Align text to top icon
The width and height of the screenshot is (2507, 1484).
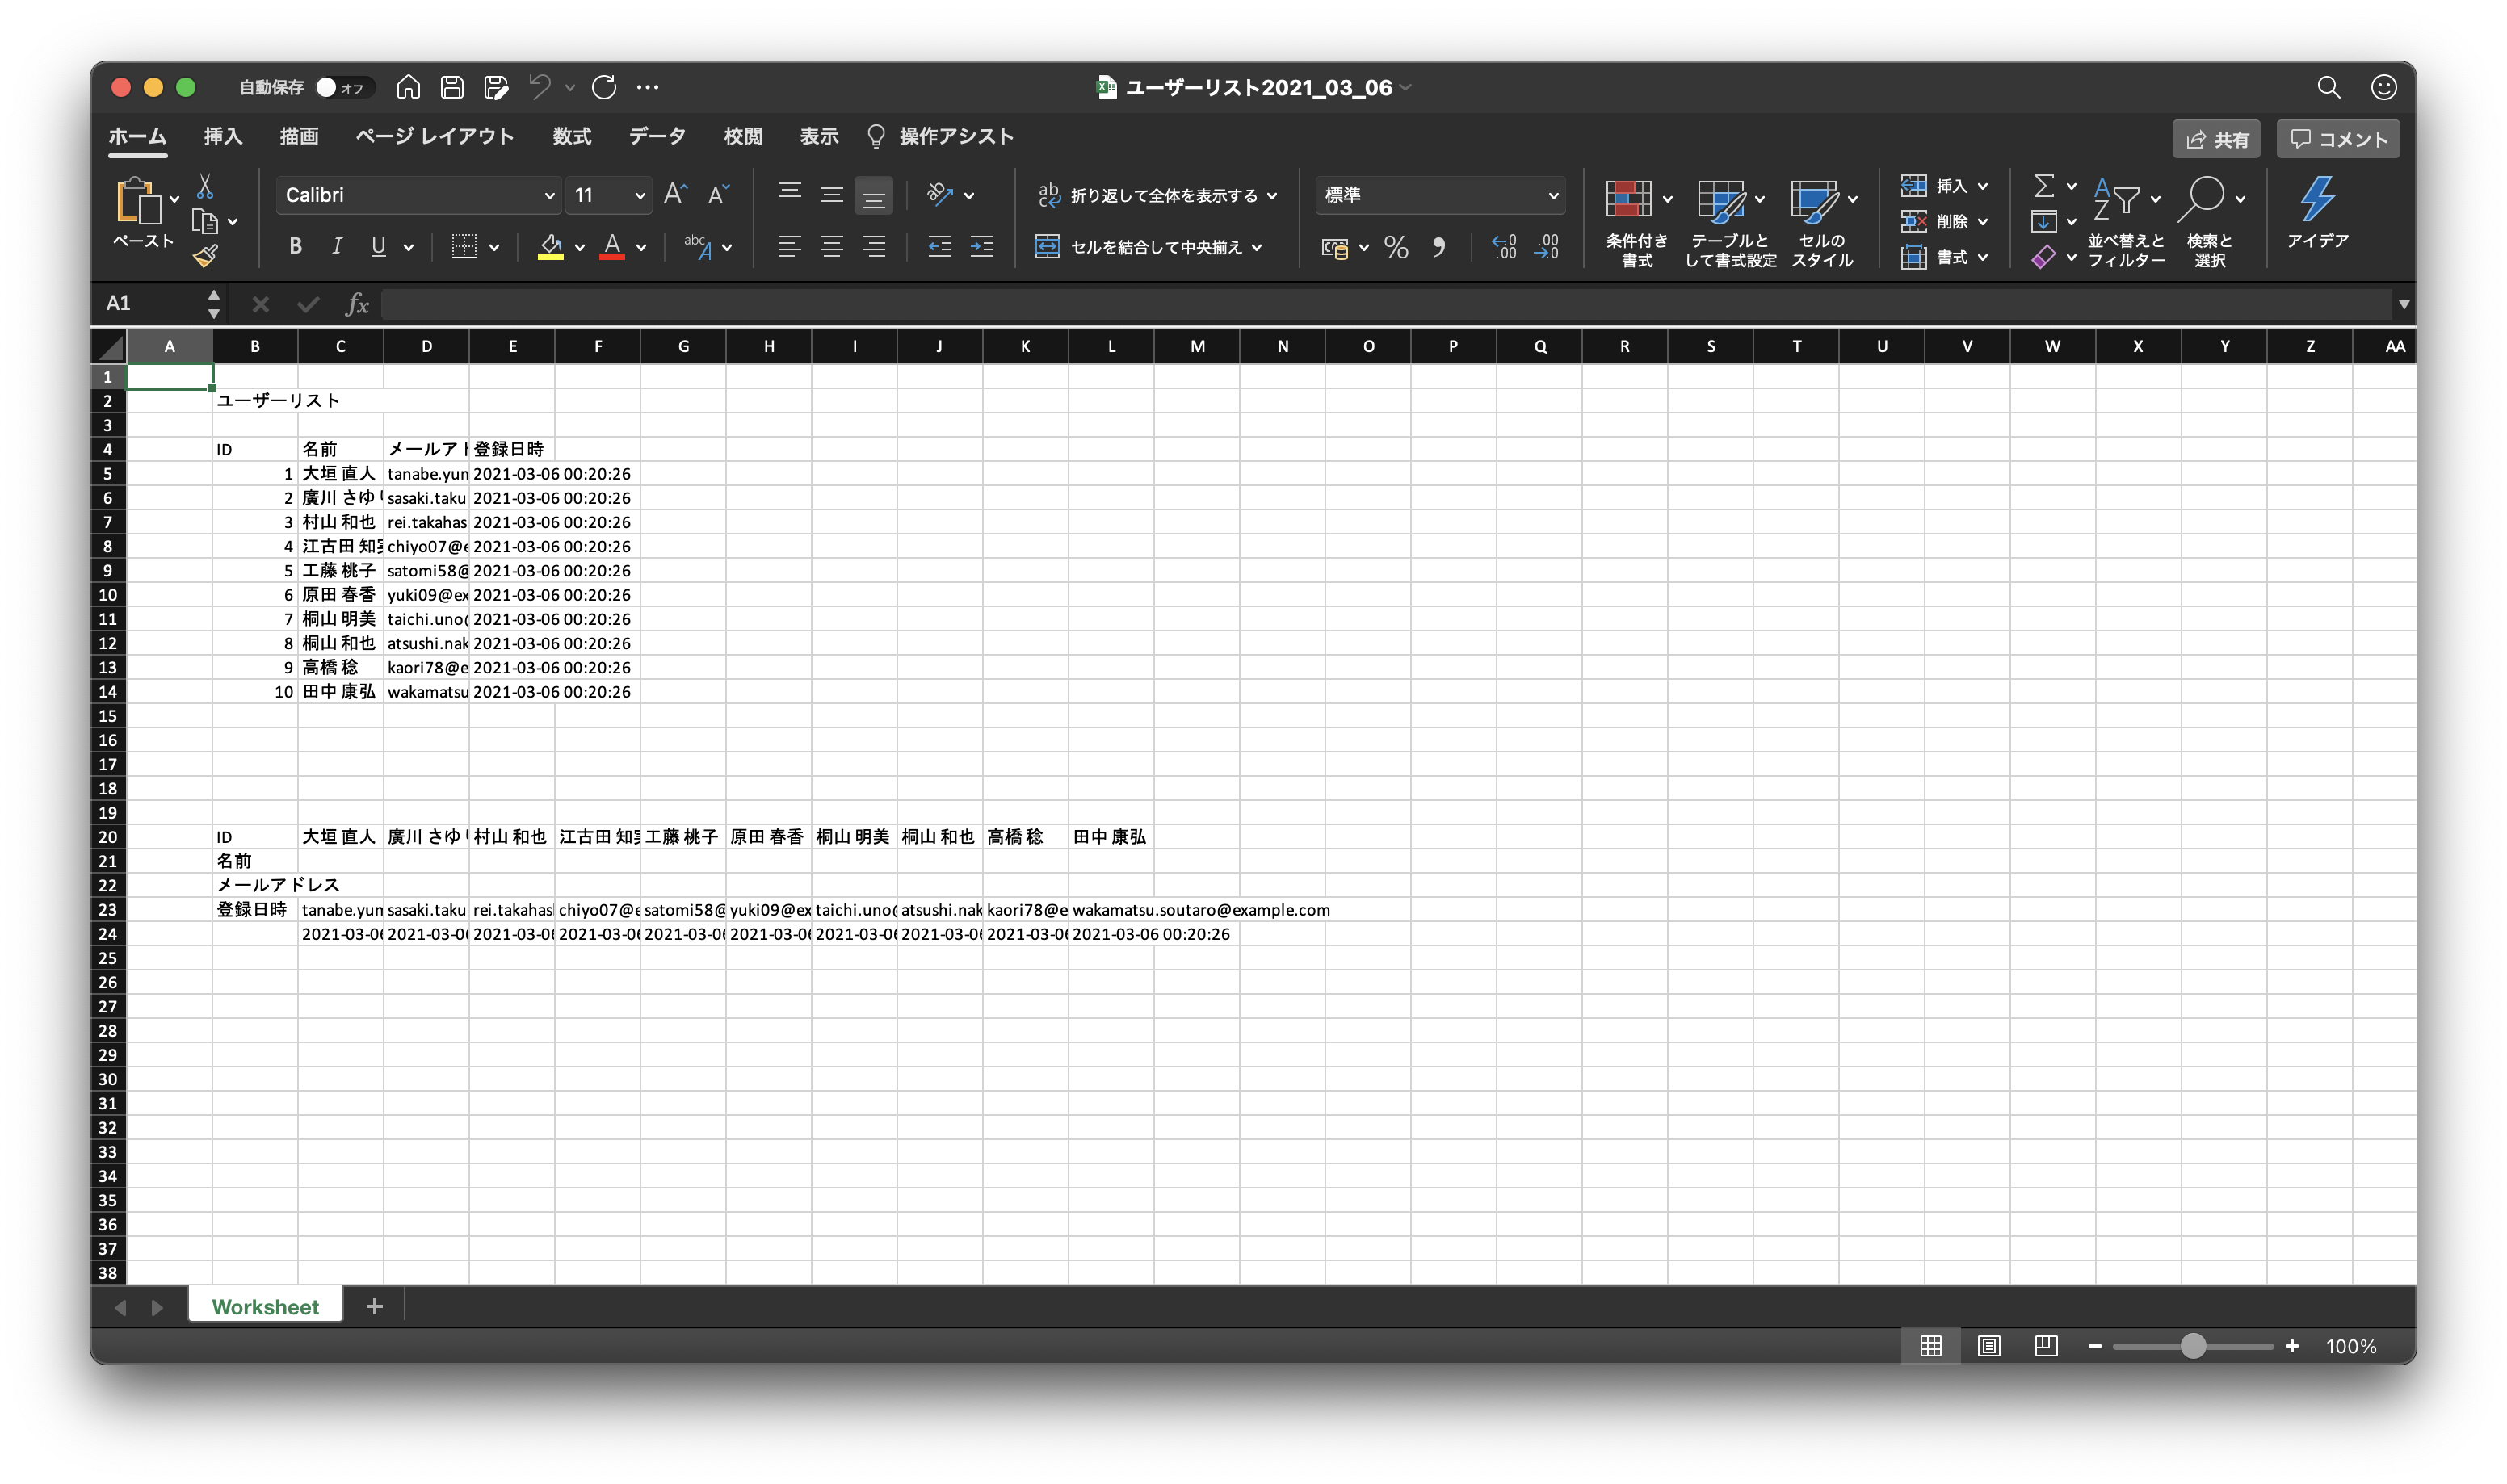click(x=790, y=193)
